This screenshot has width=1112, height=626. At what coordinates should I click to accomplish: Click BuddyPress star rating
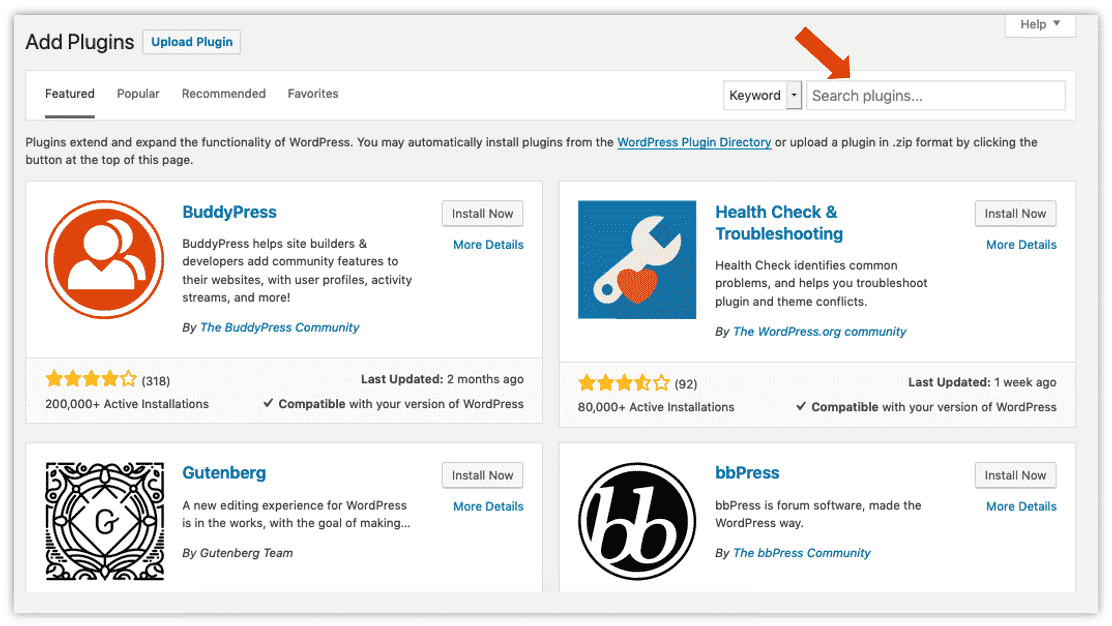[91, 379]
